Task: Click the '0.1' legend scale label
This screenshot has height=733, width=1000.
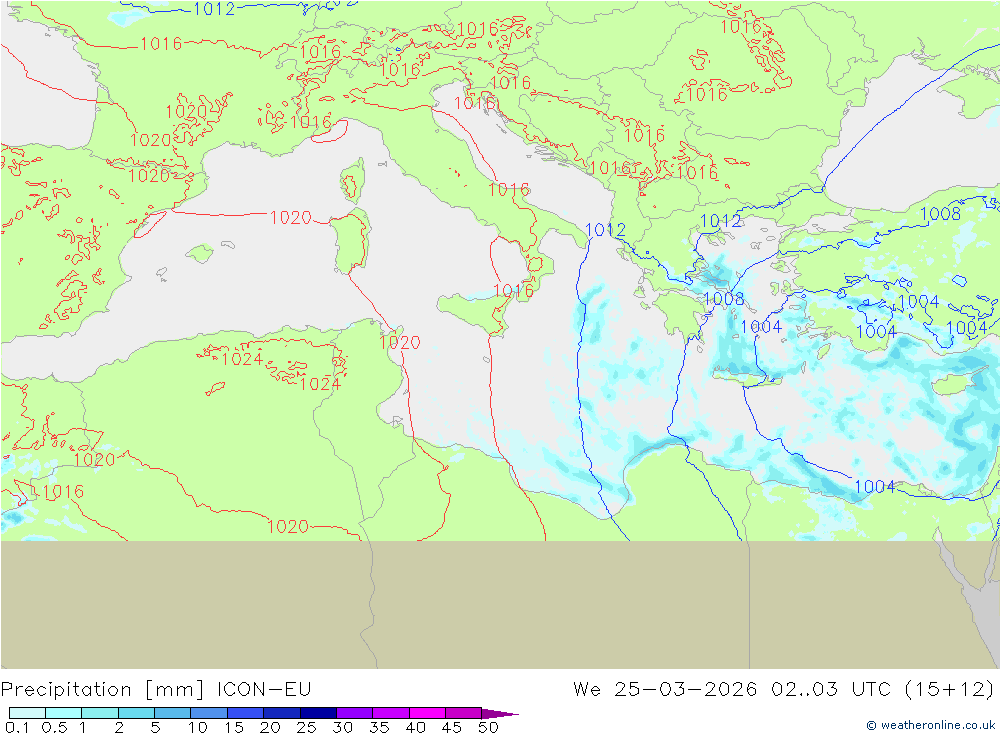Action: pyautogui.click(x=17, y=727)
